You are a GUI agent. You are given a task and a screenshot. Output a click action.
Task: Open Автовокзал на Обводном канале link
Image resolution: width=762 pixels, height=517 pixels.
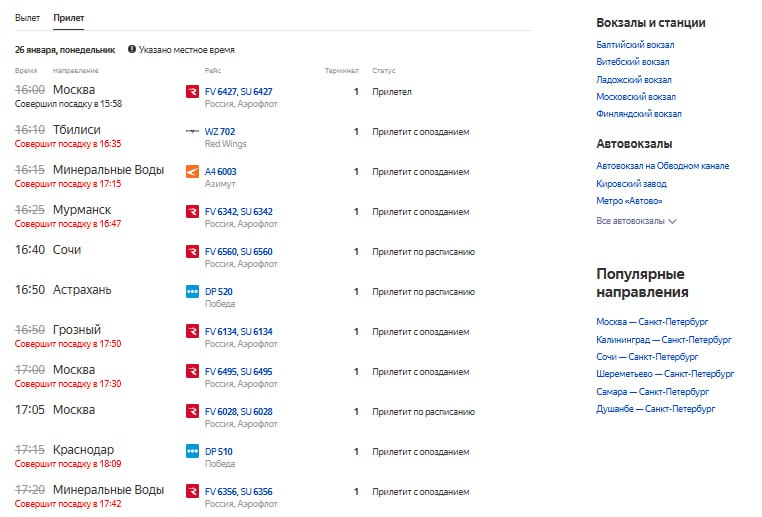pyautogui.click(x=662, y=166)
